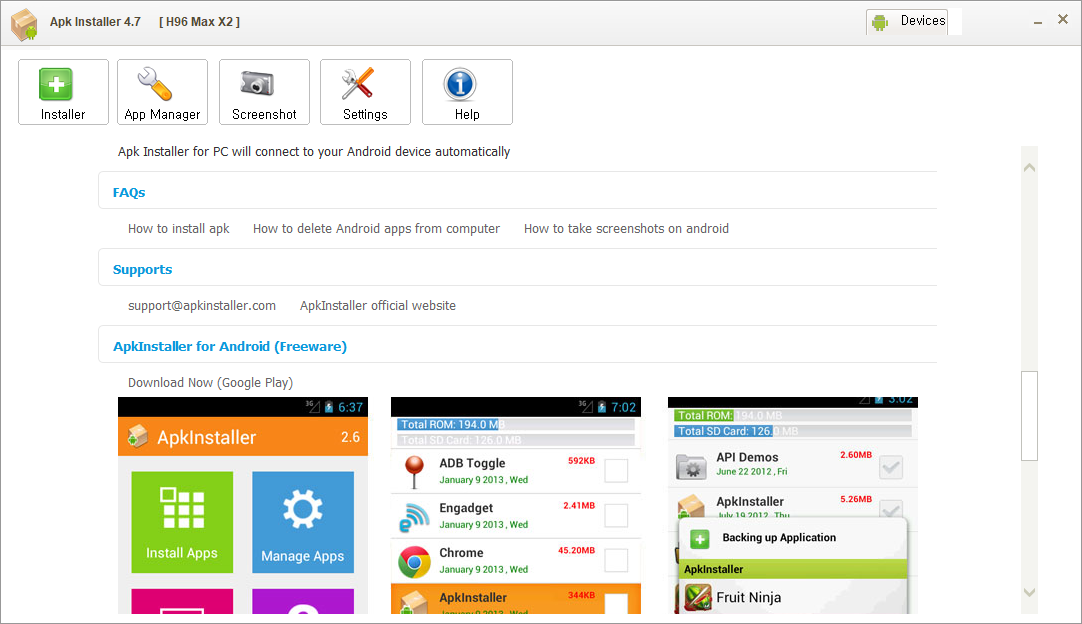Click the ADB Toggle pin icon

[x=414, y=471]
